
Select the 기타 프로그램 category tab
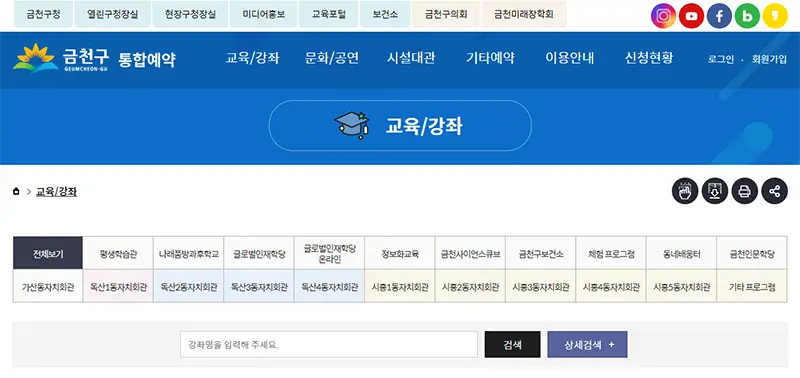(x=752, y=286)
